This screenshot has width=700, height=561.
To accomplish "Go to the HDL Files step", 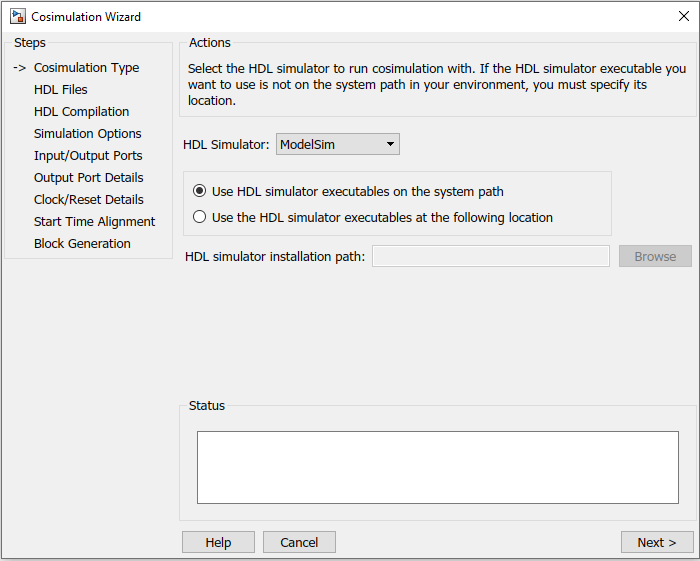I will 61,90.
